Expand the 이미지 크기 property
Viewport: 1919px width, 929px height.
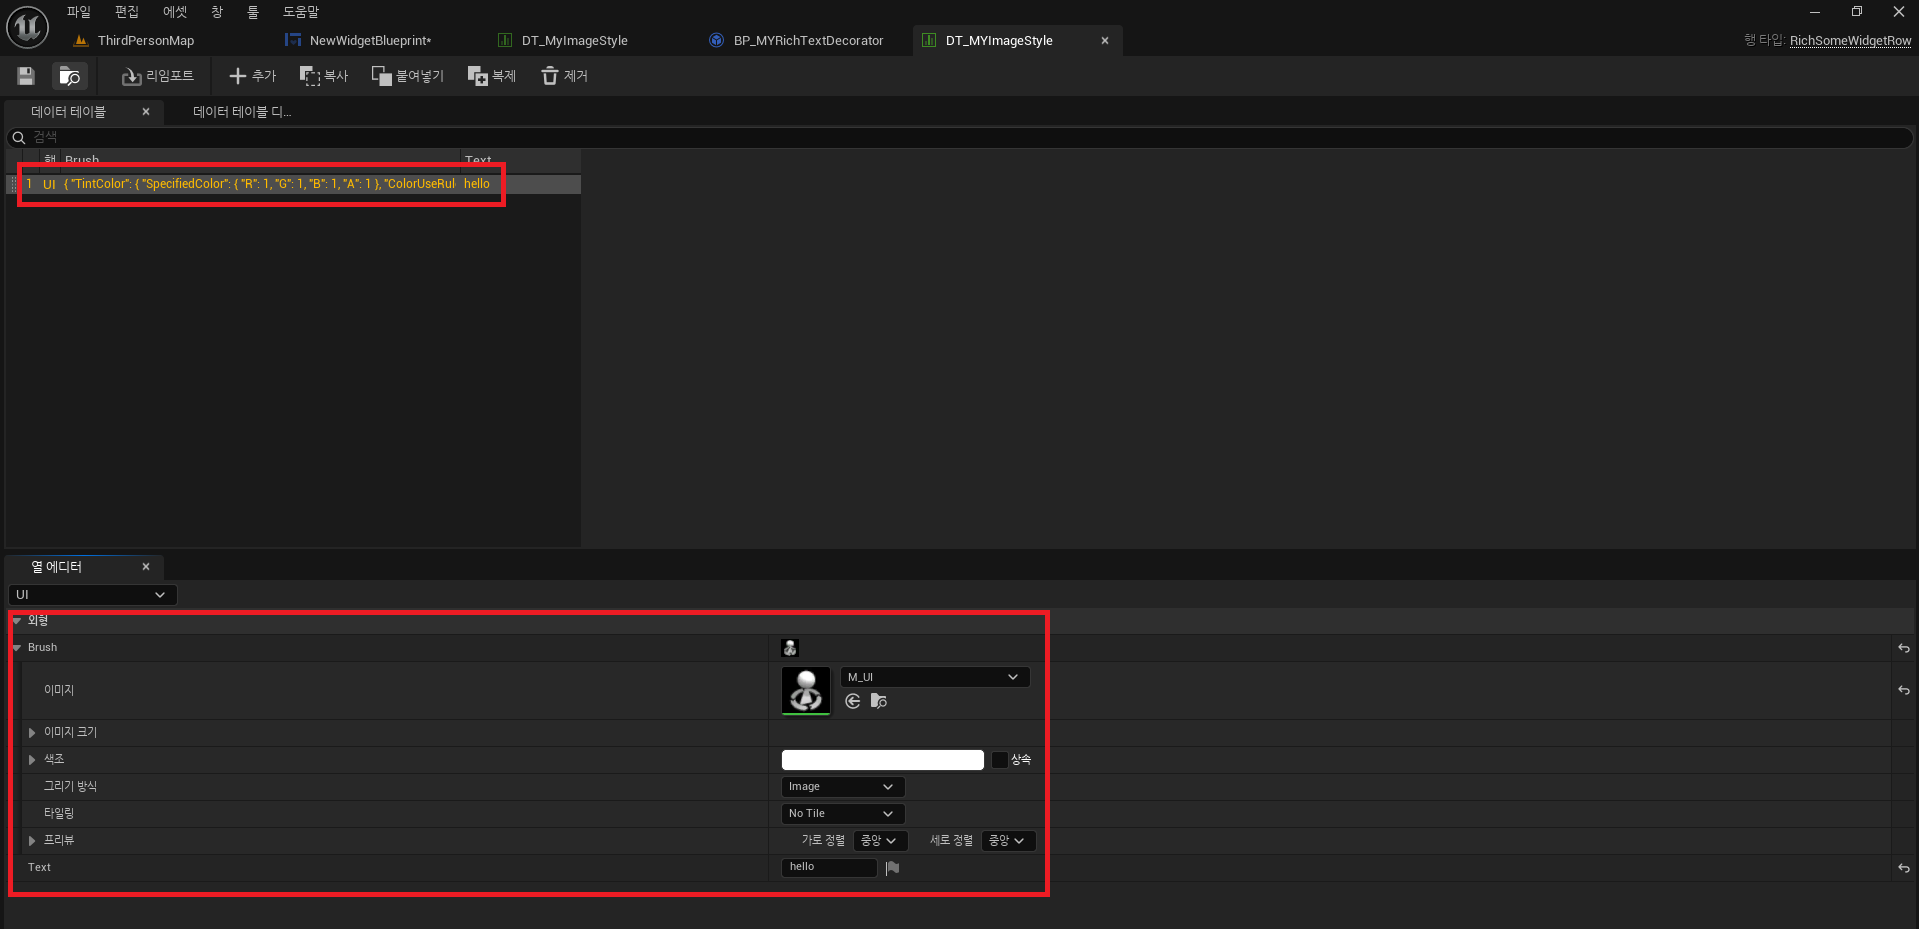tap(32, 733)
